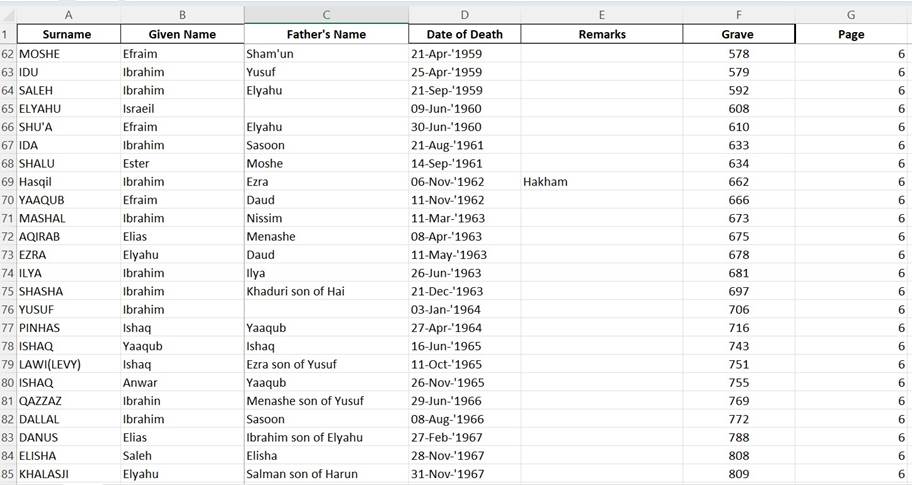912x485 pixels.
Task: Select column A header
Action: 67,15
